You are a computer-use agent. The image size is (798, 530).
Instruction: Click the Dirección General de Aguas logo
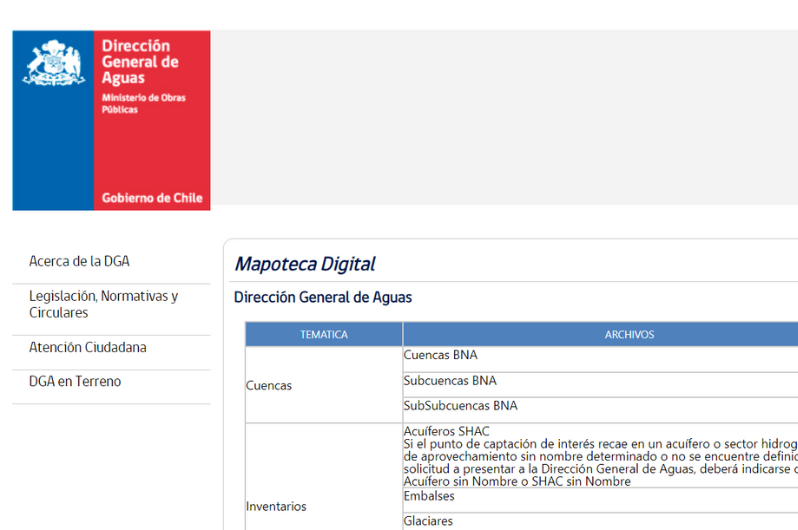tap(111, 120)
